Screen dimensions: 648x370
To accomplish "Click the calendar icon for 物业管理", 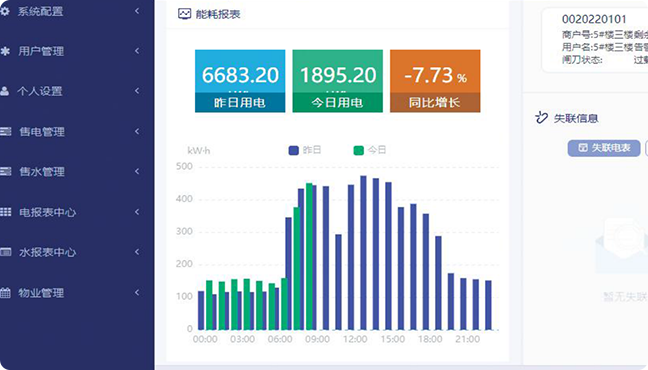I will [x=5, y=293].
